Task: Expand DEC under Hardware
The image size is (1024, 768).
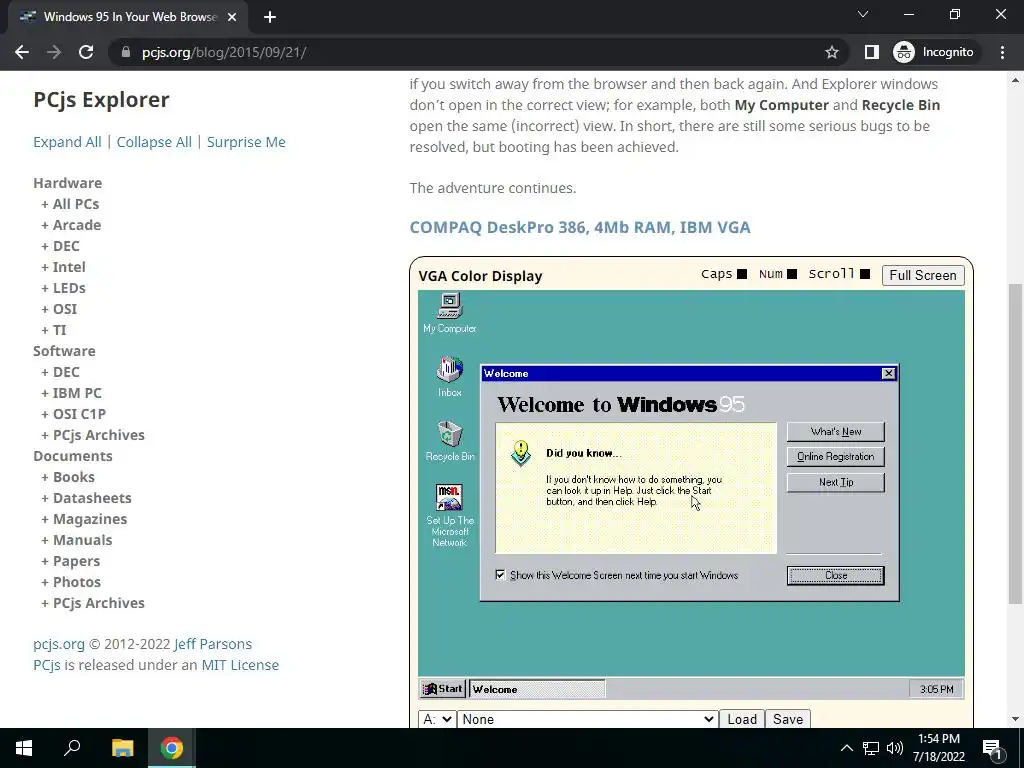Action: coord(61,246)
